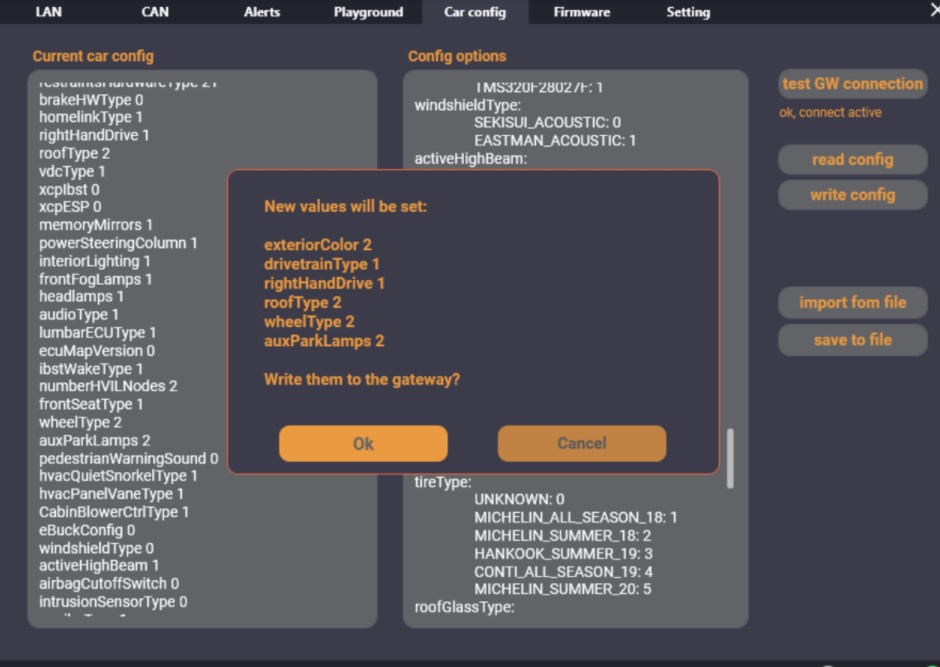Click the read config button

point(852,159)
